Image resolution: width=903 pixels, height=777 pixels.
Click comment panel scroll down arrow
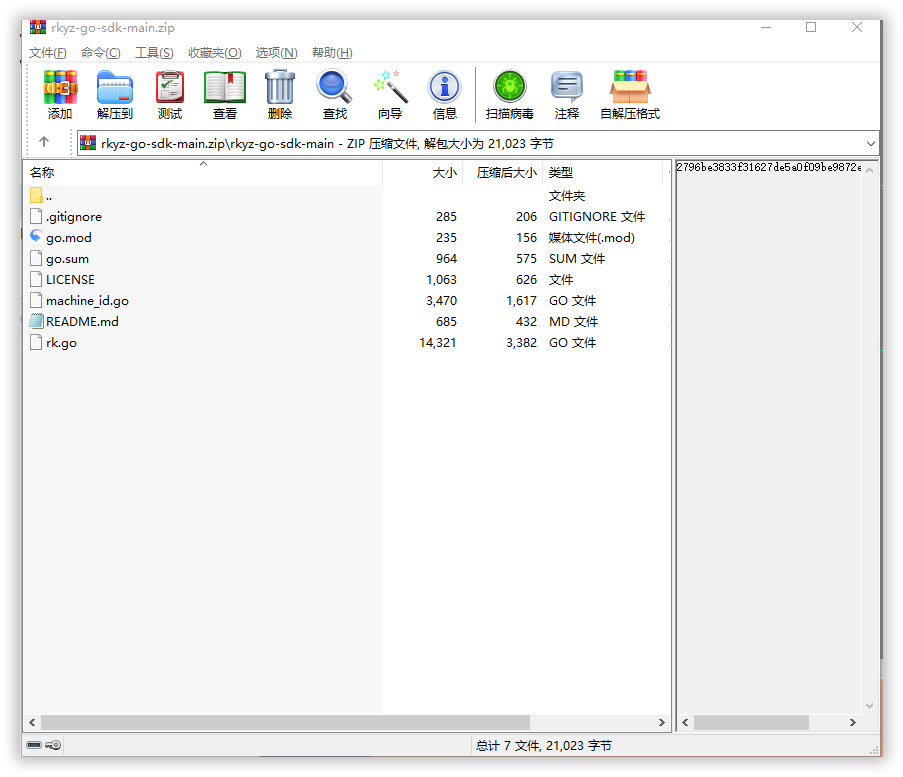click(x=870, y=706)
